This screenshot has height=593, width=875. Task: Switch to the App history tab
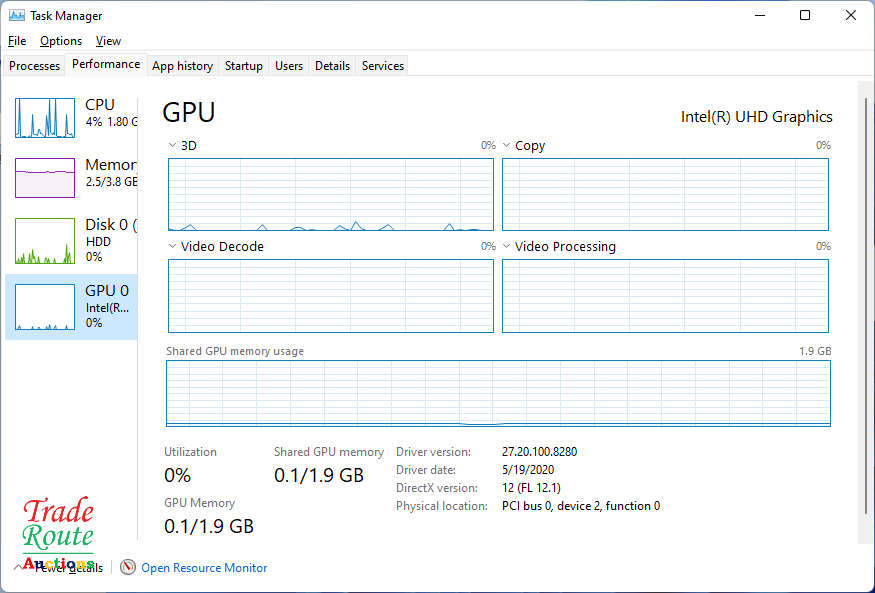[182, 66]
